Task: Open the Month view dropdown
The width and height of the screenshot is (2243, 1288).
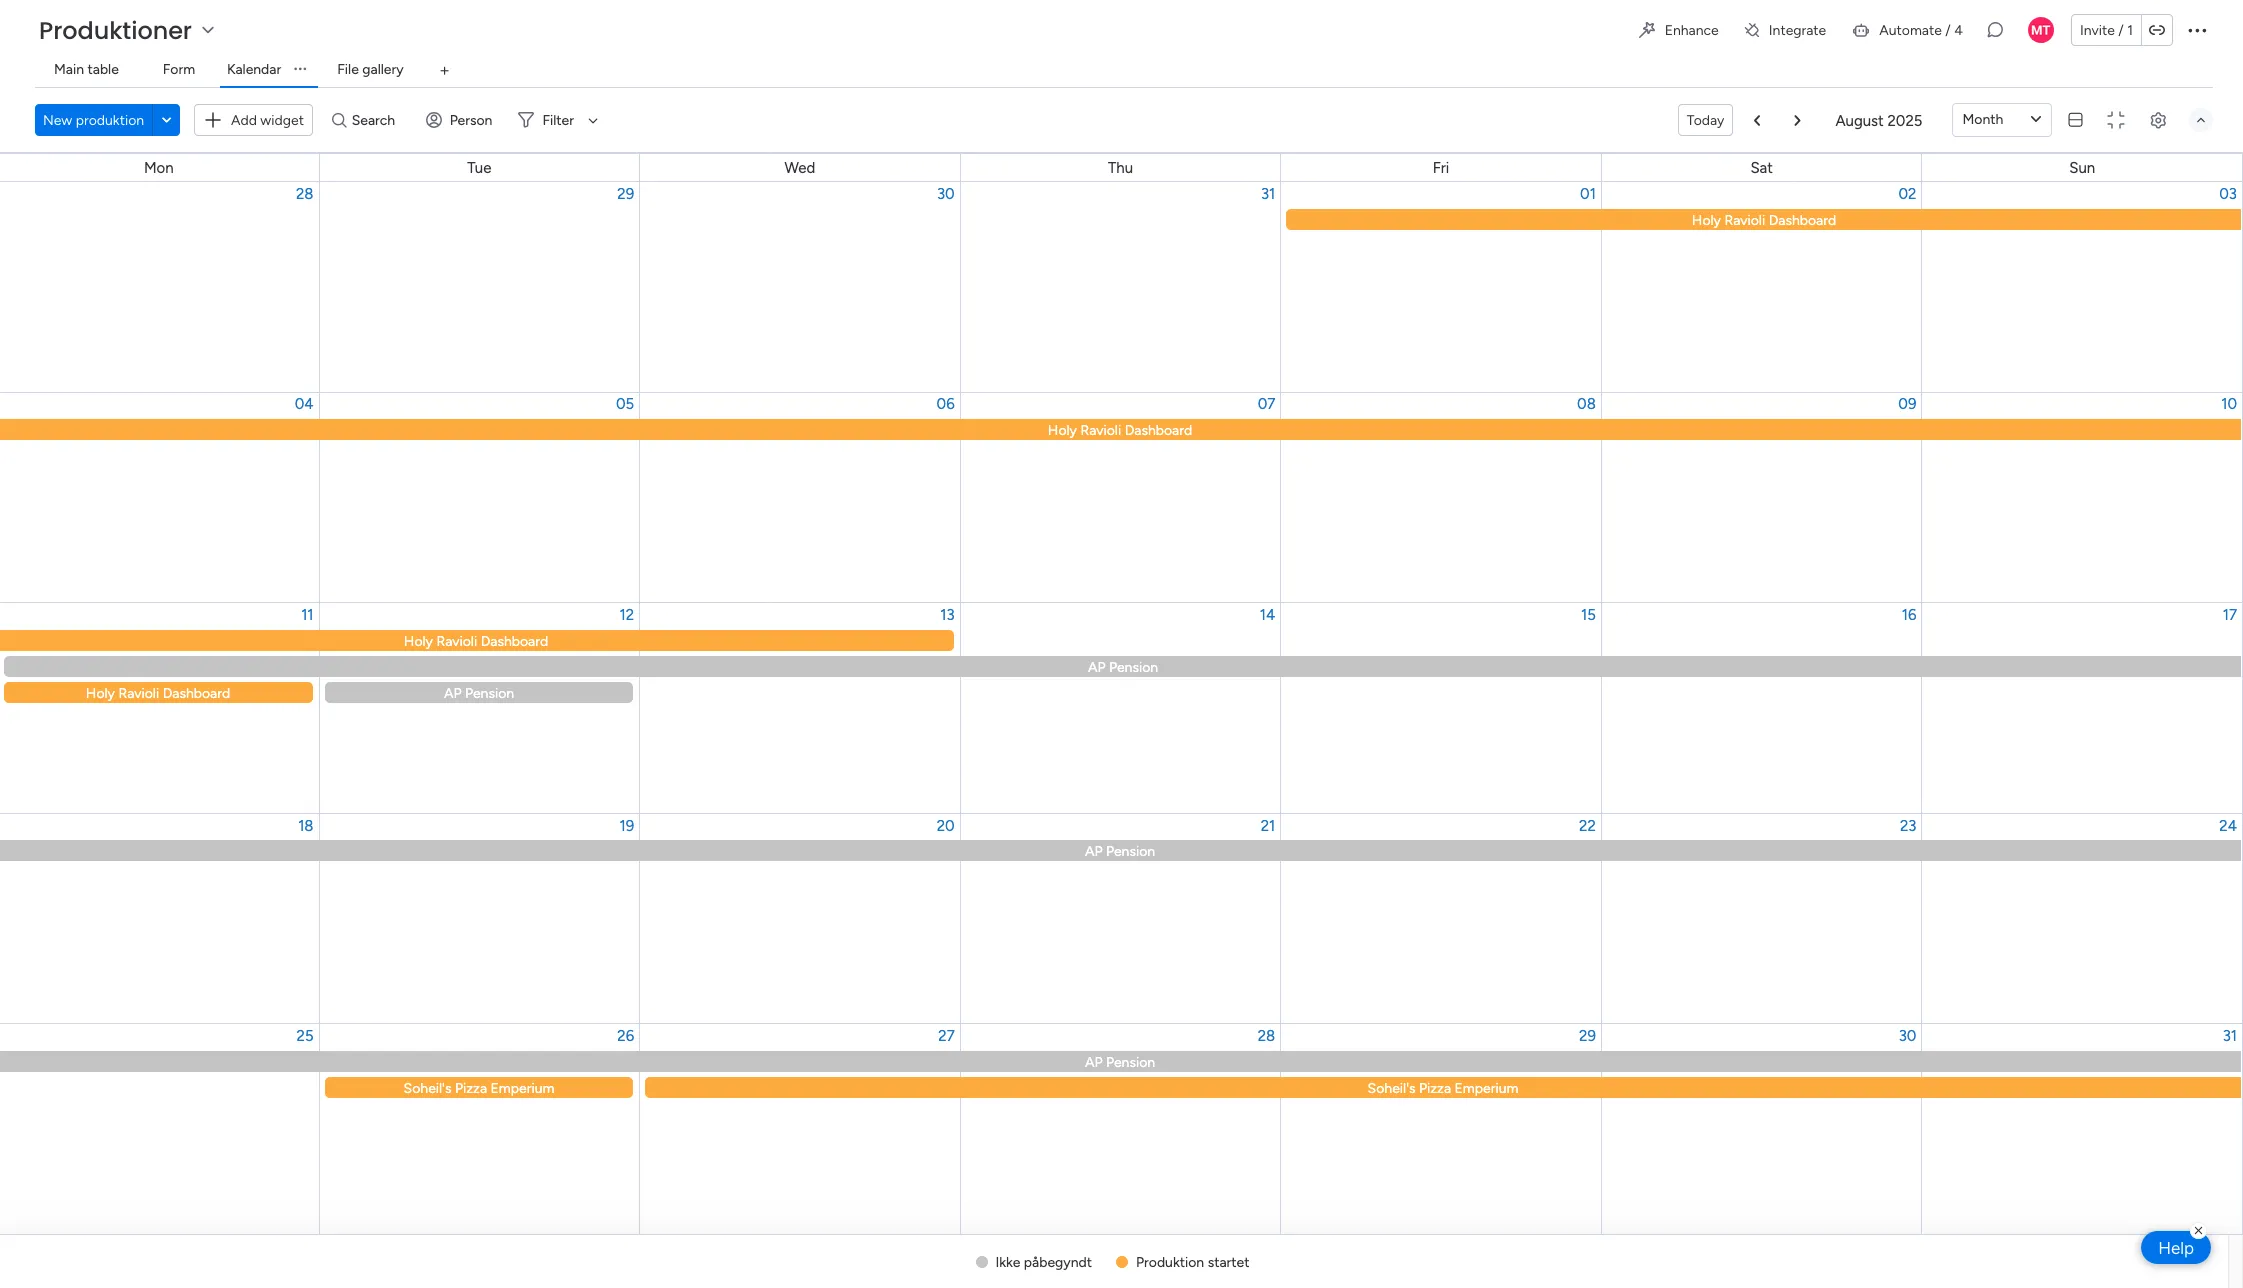Action: pos(2000,120)
